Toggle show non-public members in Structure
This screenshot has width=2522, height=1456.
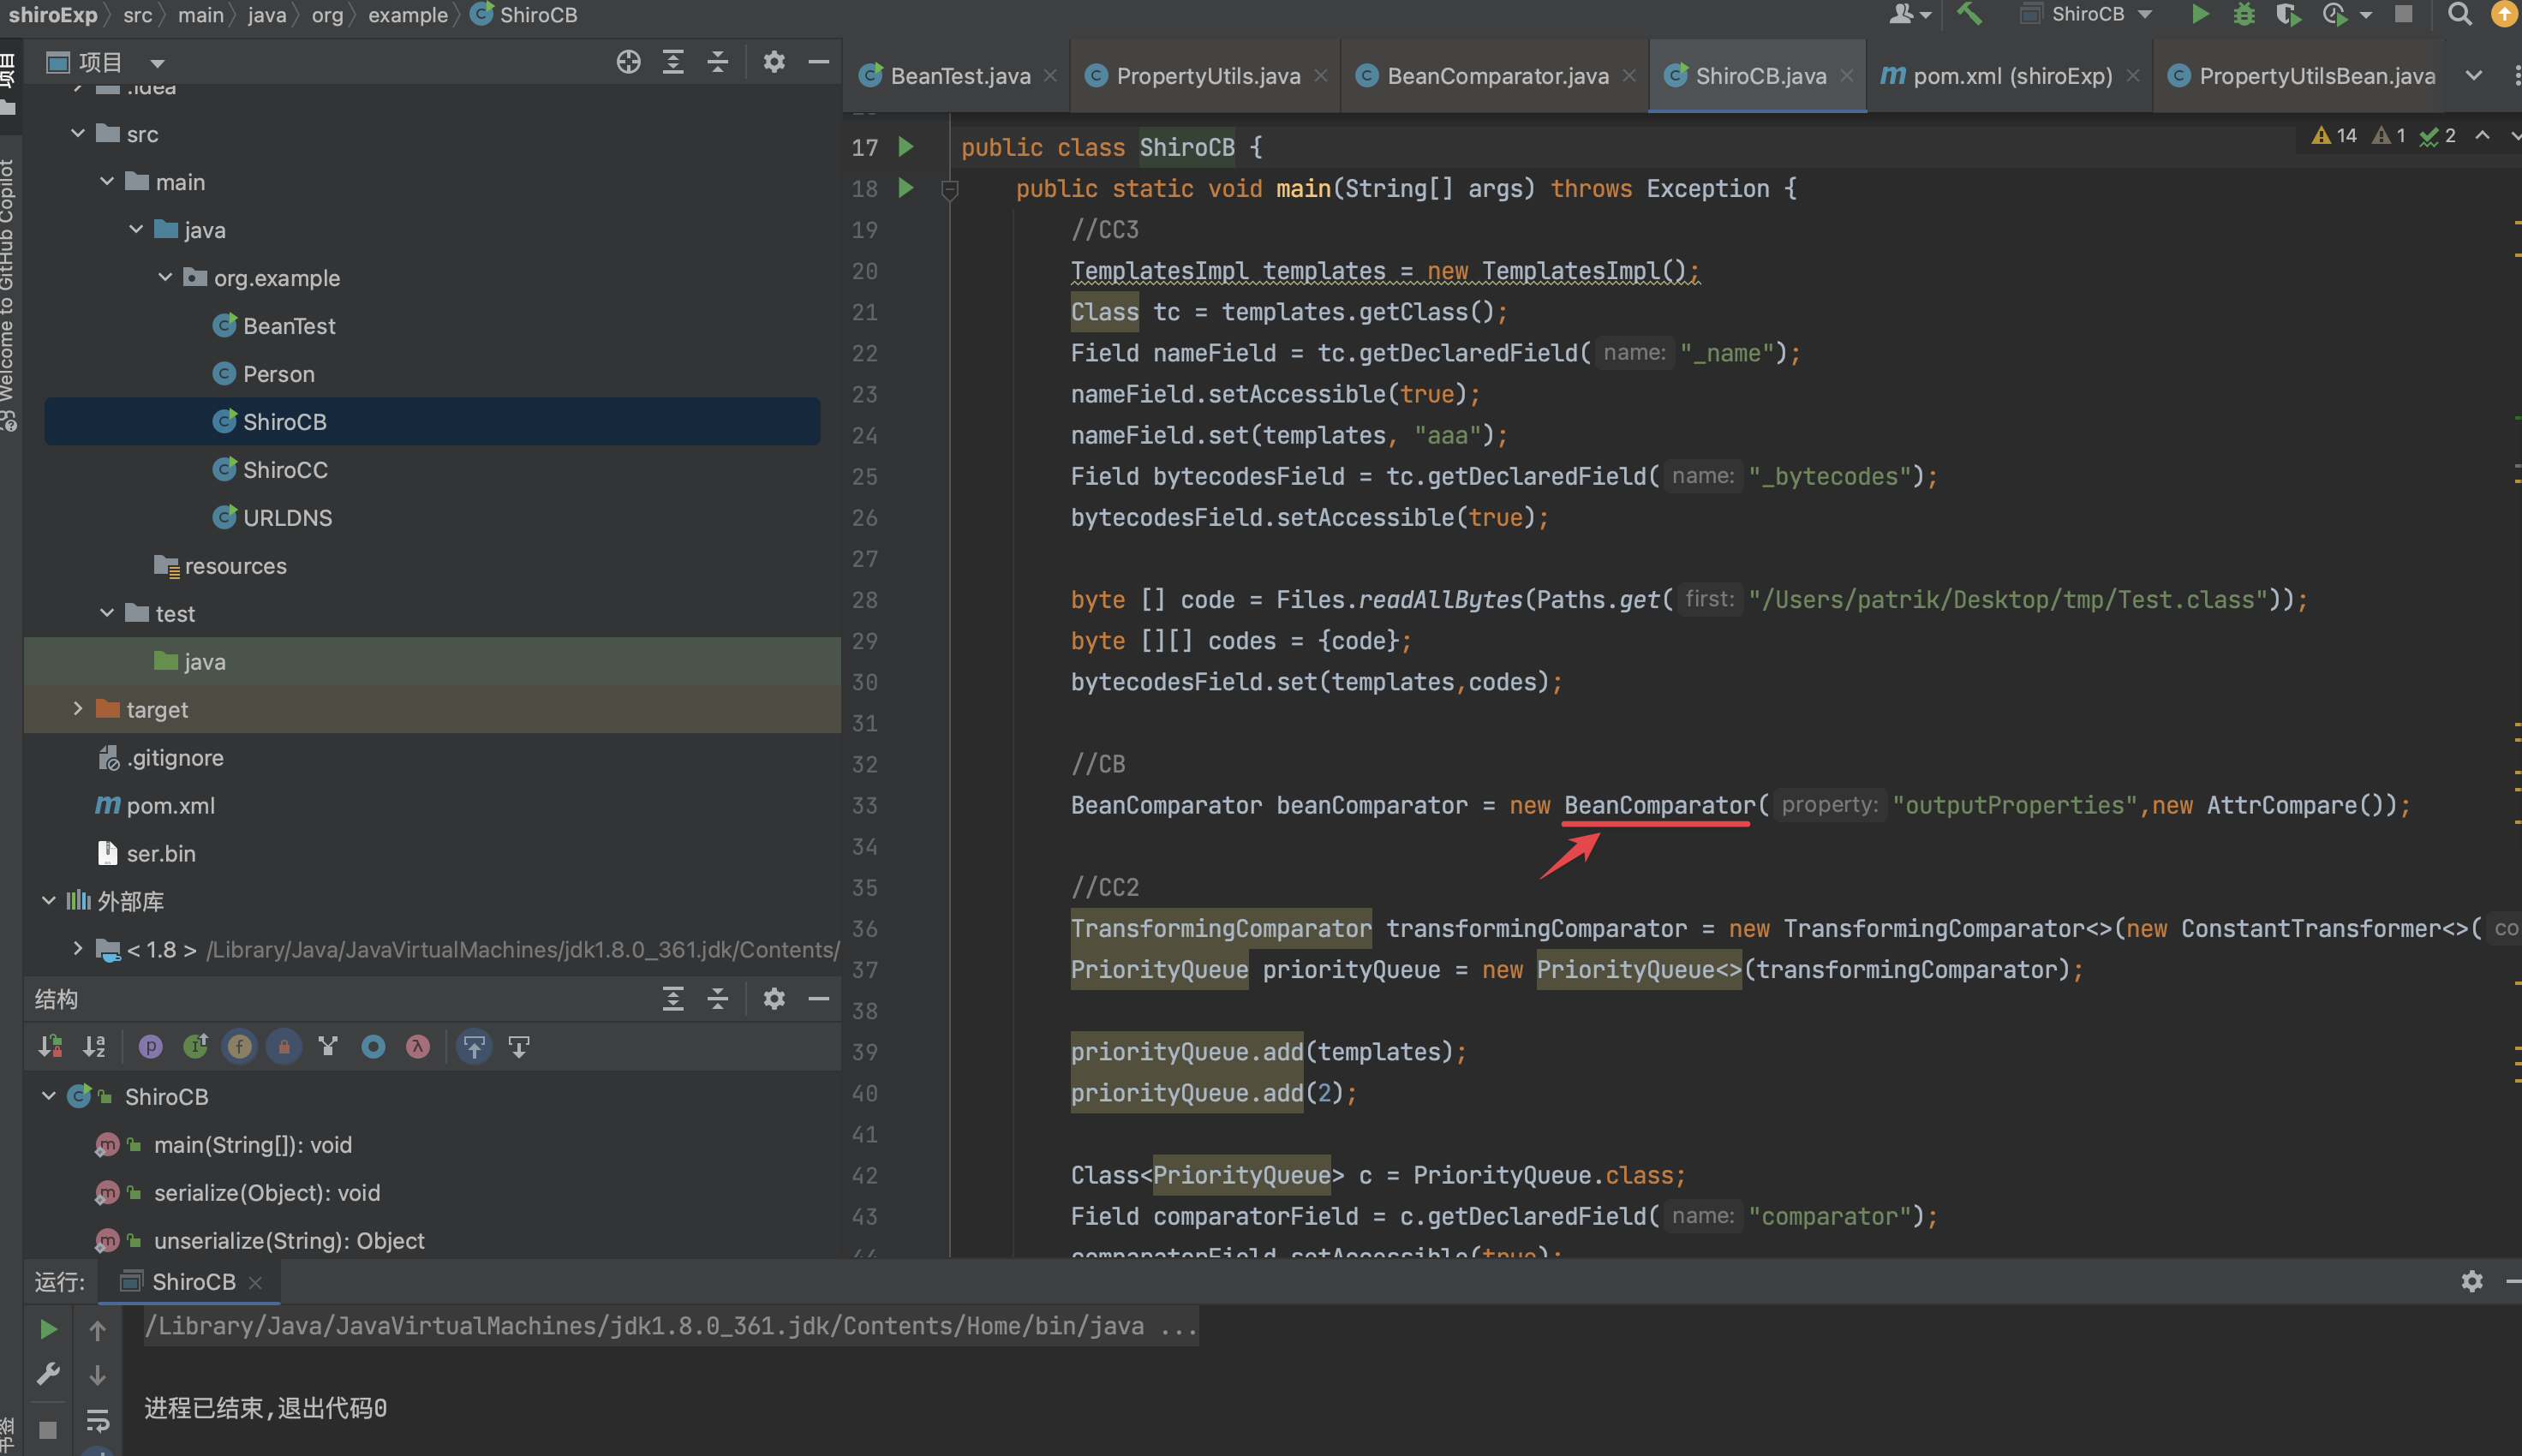284,1046
